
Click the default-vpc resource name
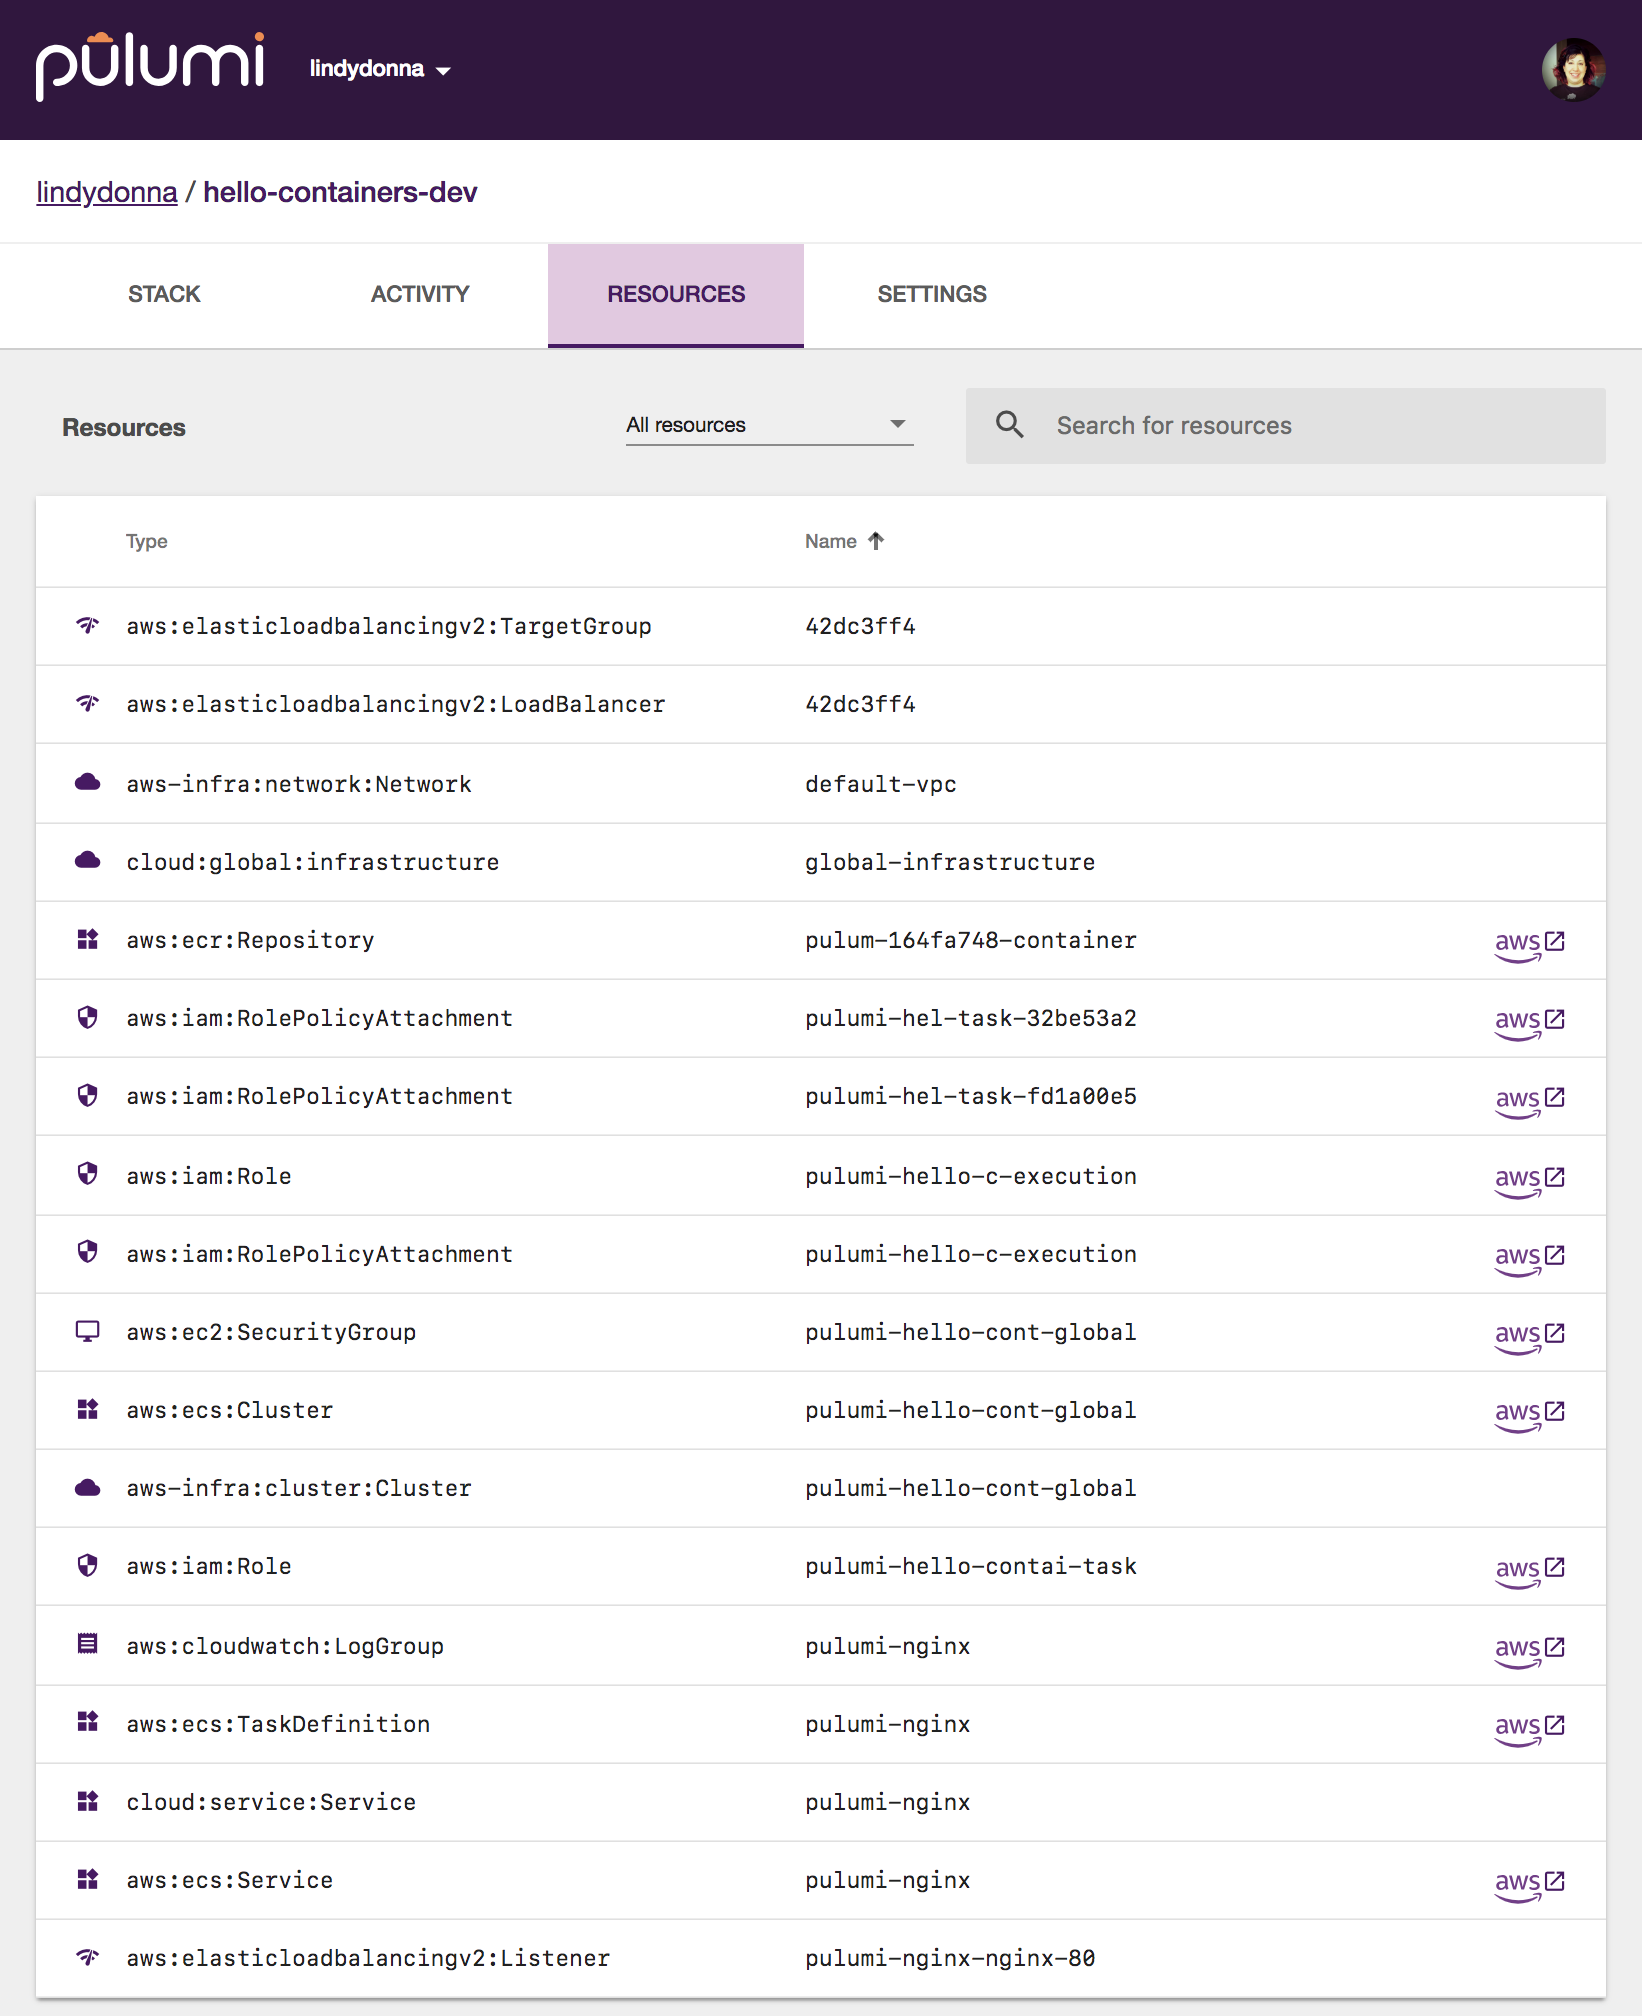tap(881, 784)
